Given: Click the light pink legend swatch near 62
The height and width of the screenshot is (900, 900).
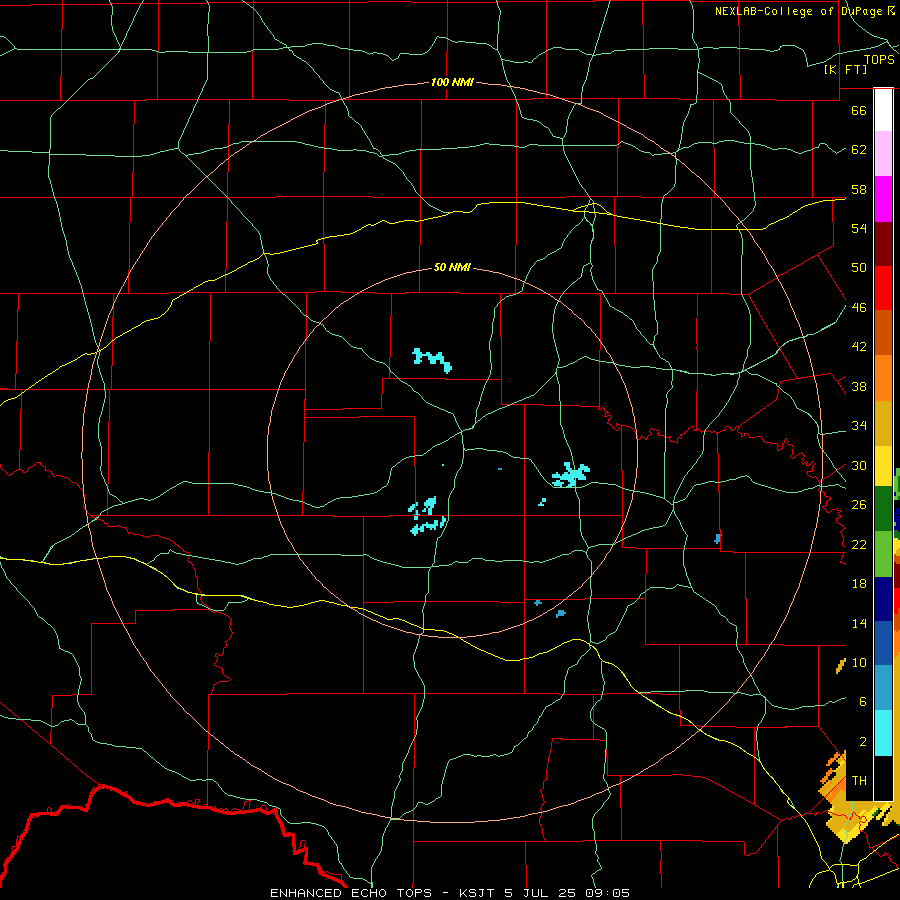Looking at the screenshot, I should pos(883,154).
